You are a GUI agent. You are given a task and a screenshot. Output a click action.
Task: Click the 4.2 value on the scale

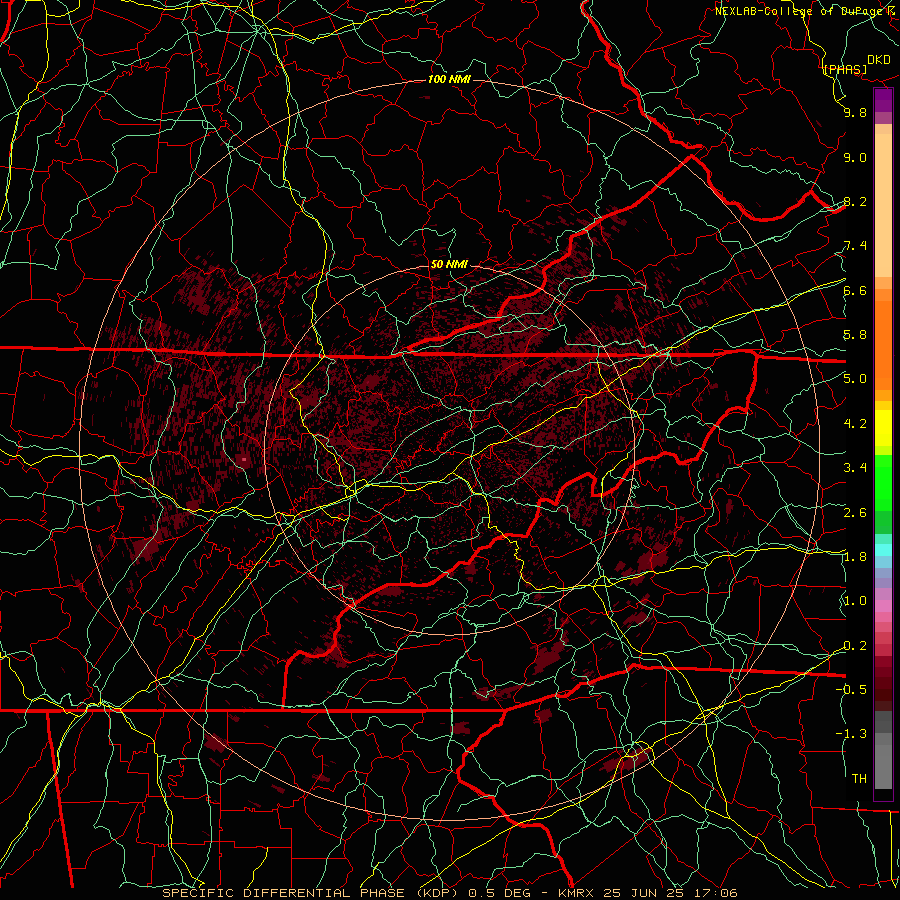point(855,424)
